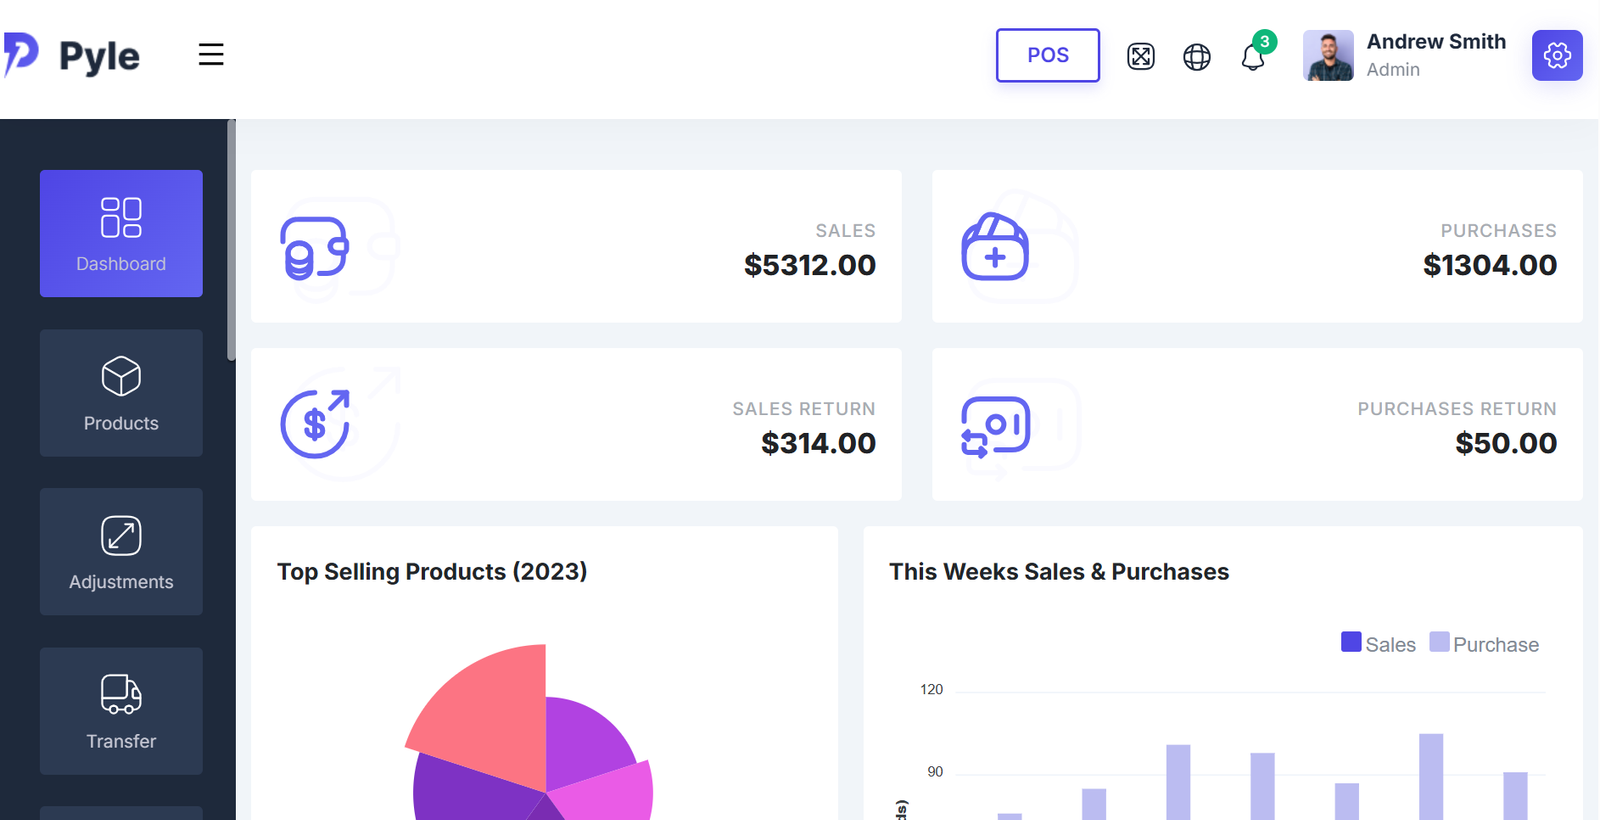
Task: Toggle the Purchase series in chart legend
Action: (x=1484, y=644)
